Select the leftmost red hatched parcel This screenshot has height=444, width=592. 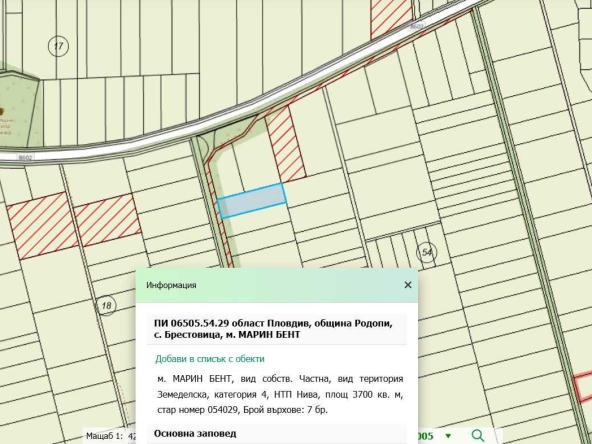[x=42, y=226]
